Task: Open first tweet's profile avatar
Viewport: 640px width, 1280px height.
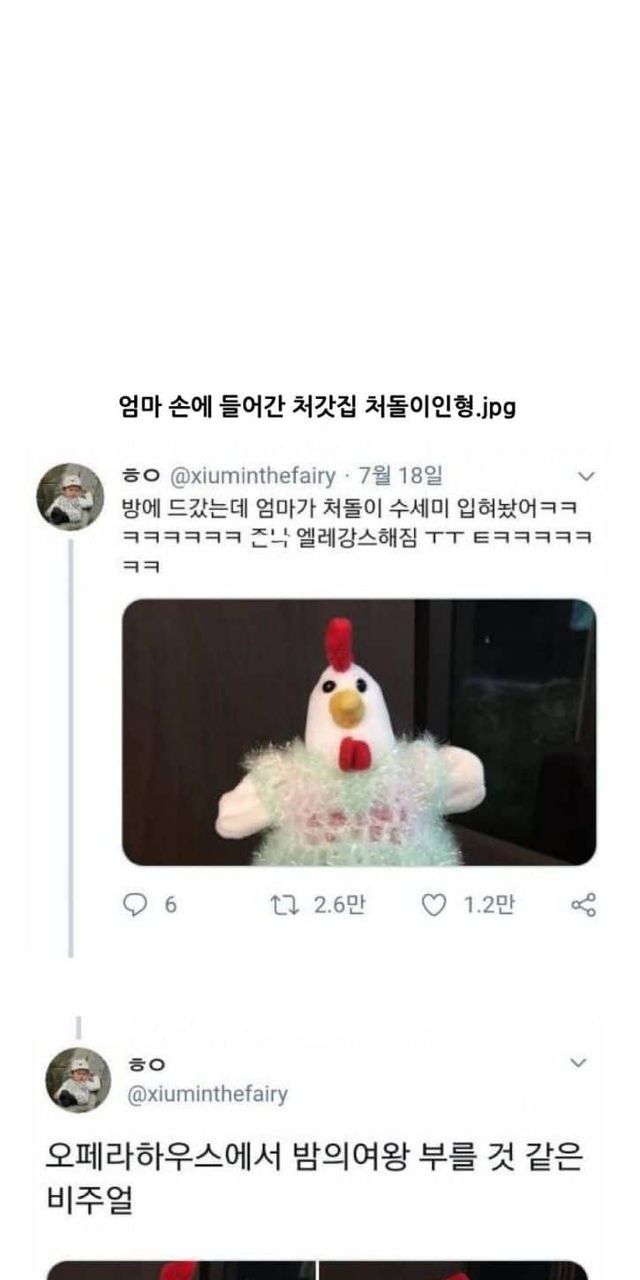Action: pos(72,496)
